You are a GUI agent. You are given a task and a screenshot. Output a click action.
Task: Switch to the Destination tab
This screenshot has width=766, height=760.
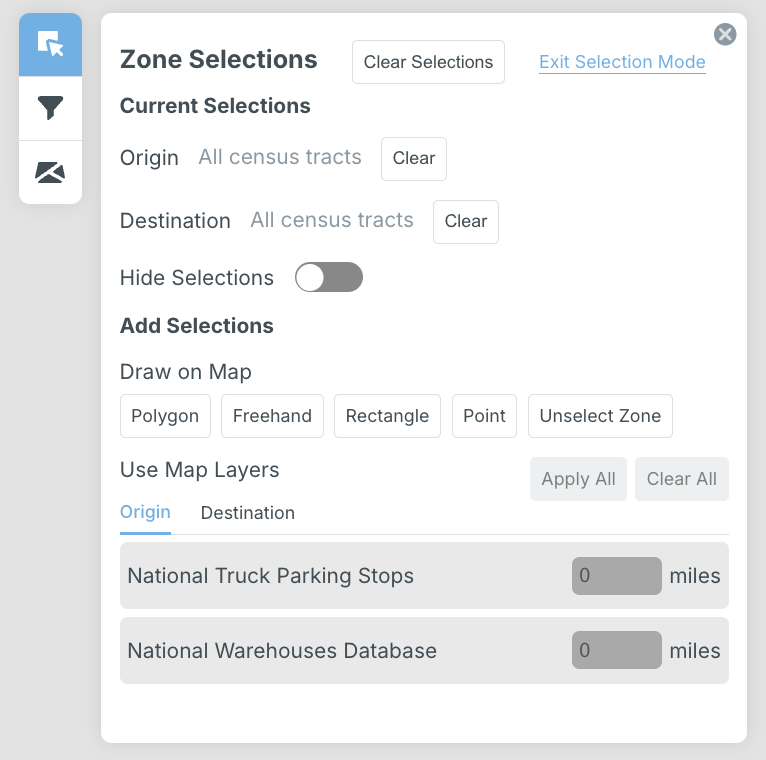pos(247,513)
